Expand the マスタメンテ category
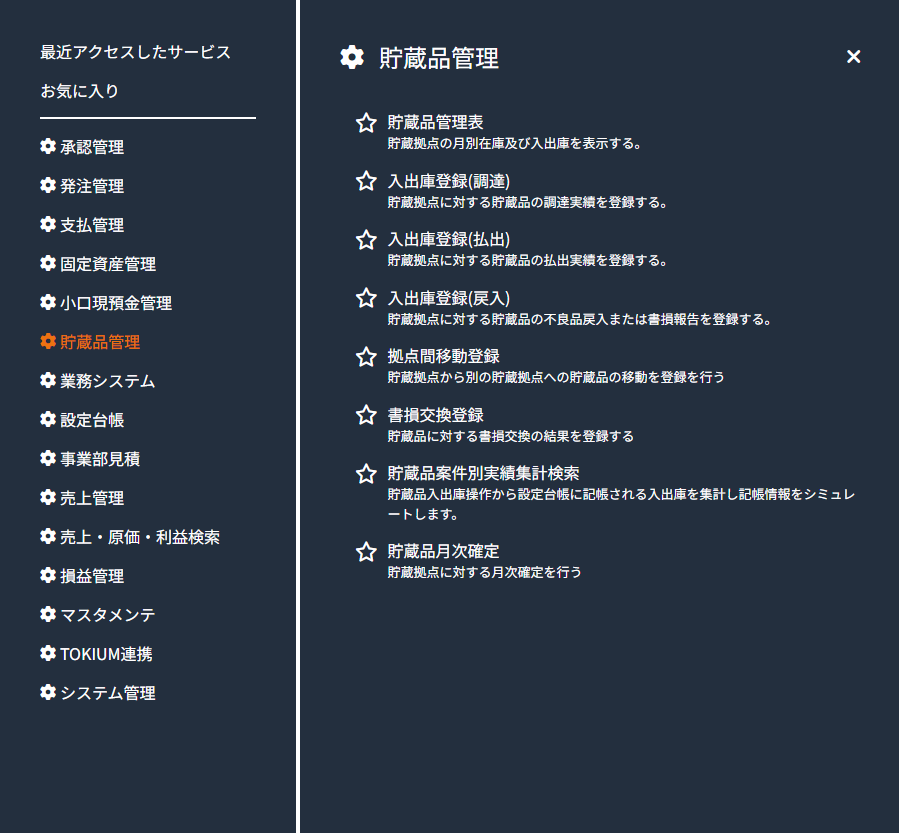899x833 pixels. click(x=108, y=615)
